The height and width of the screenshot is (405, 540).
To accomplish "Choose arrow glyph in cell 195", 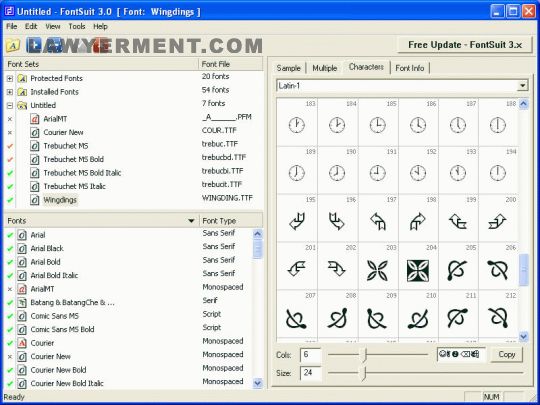I will [x=297, y=221].
